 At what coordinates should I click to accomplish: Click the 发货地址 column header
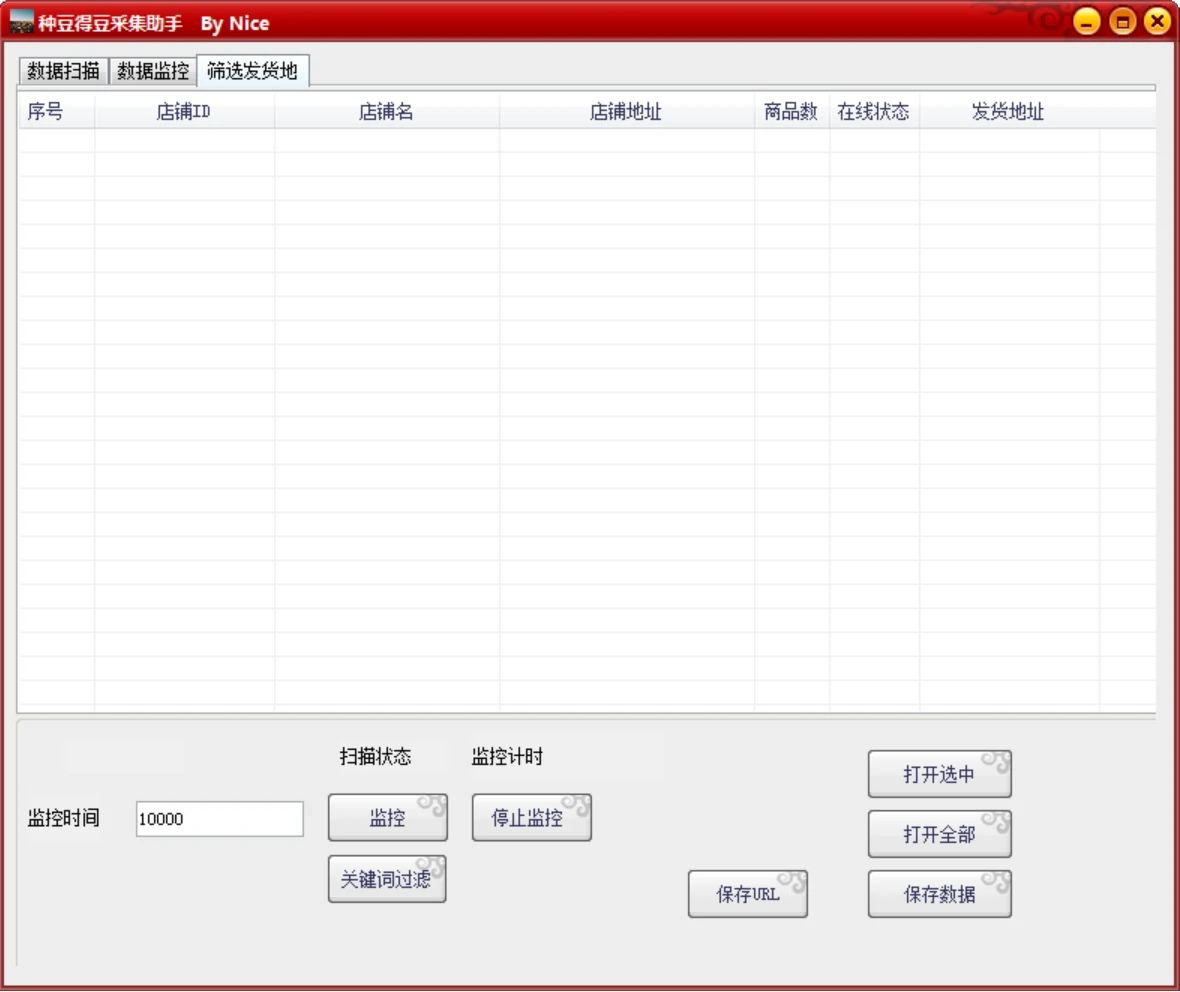pyautogui.click(x=1008, y=111)
